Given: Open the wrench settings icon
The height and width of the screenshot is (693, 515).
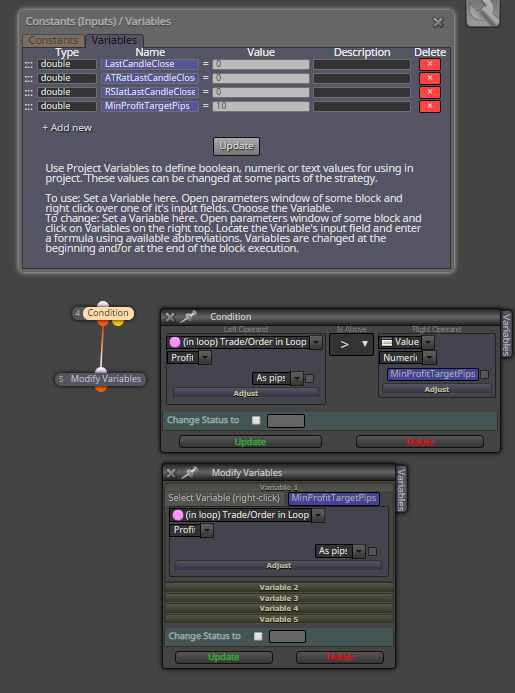Looking at the screenshot, I should [x=483, y=12].
